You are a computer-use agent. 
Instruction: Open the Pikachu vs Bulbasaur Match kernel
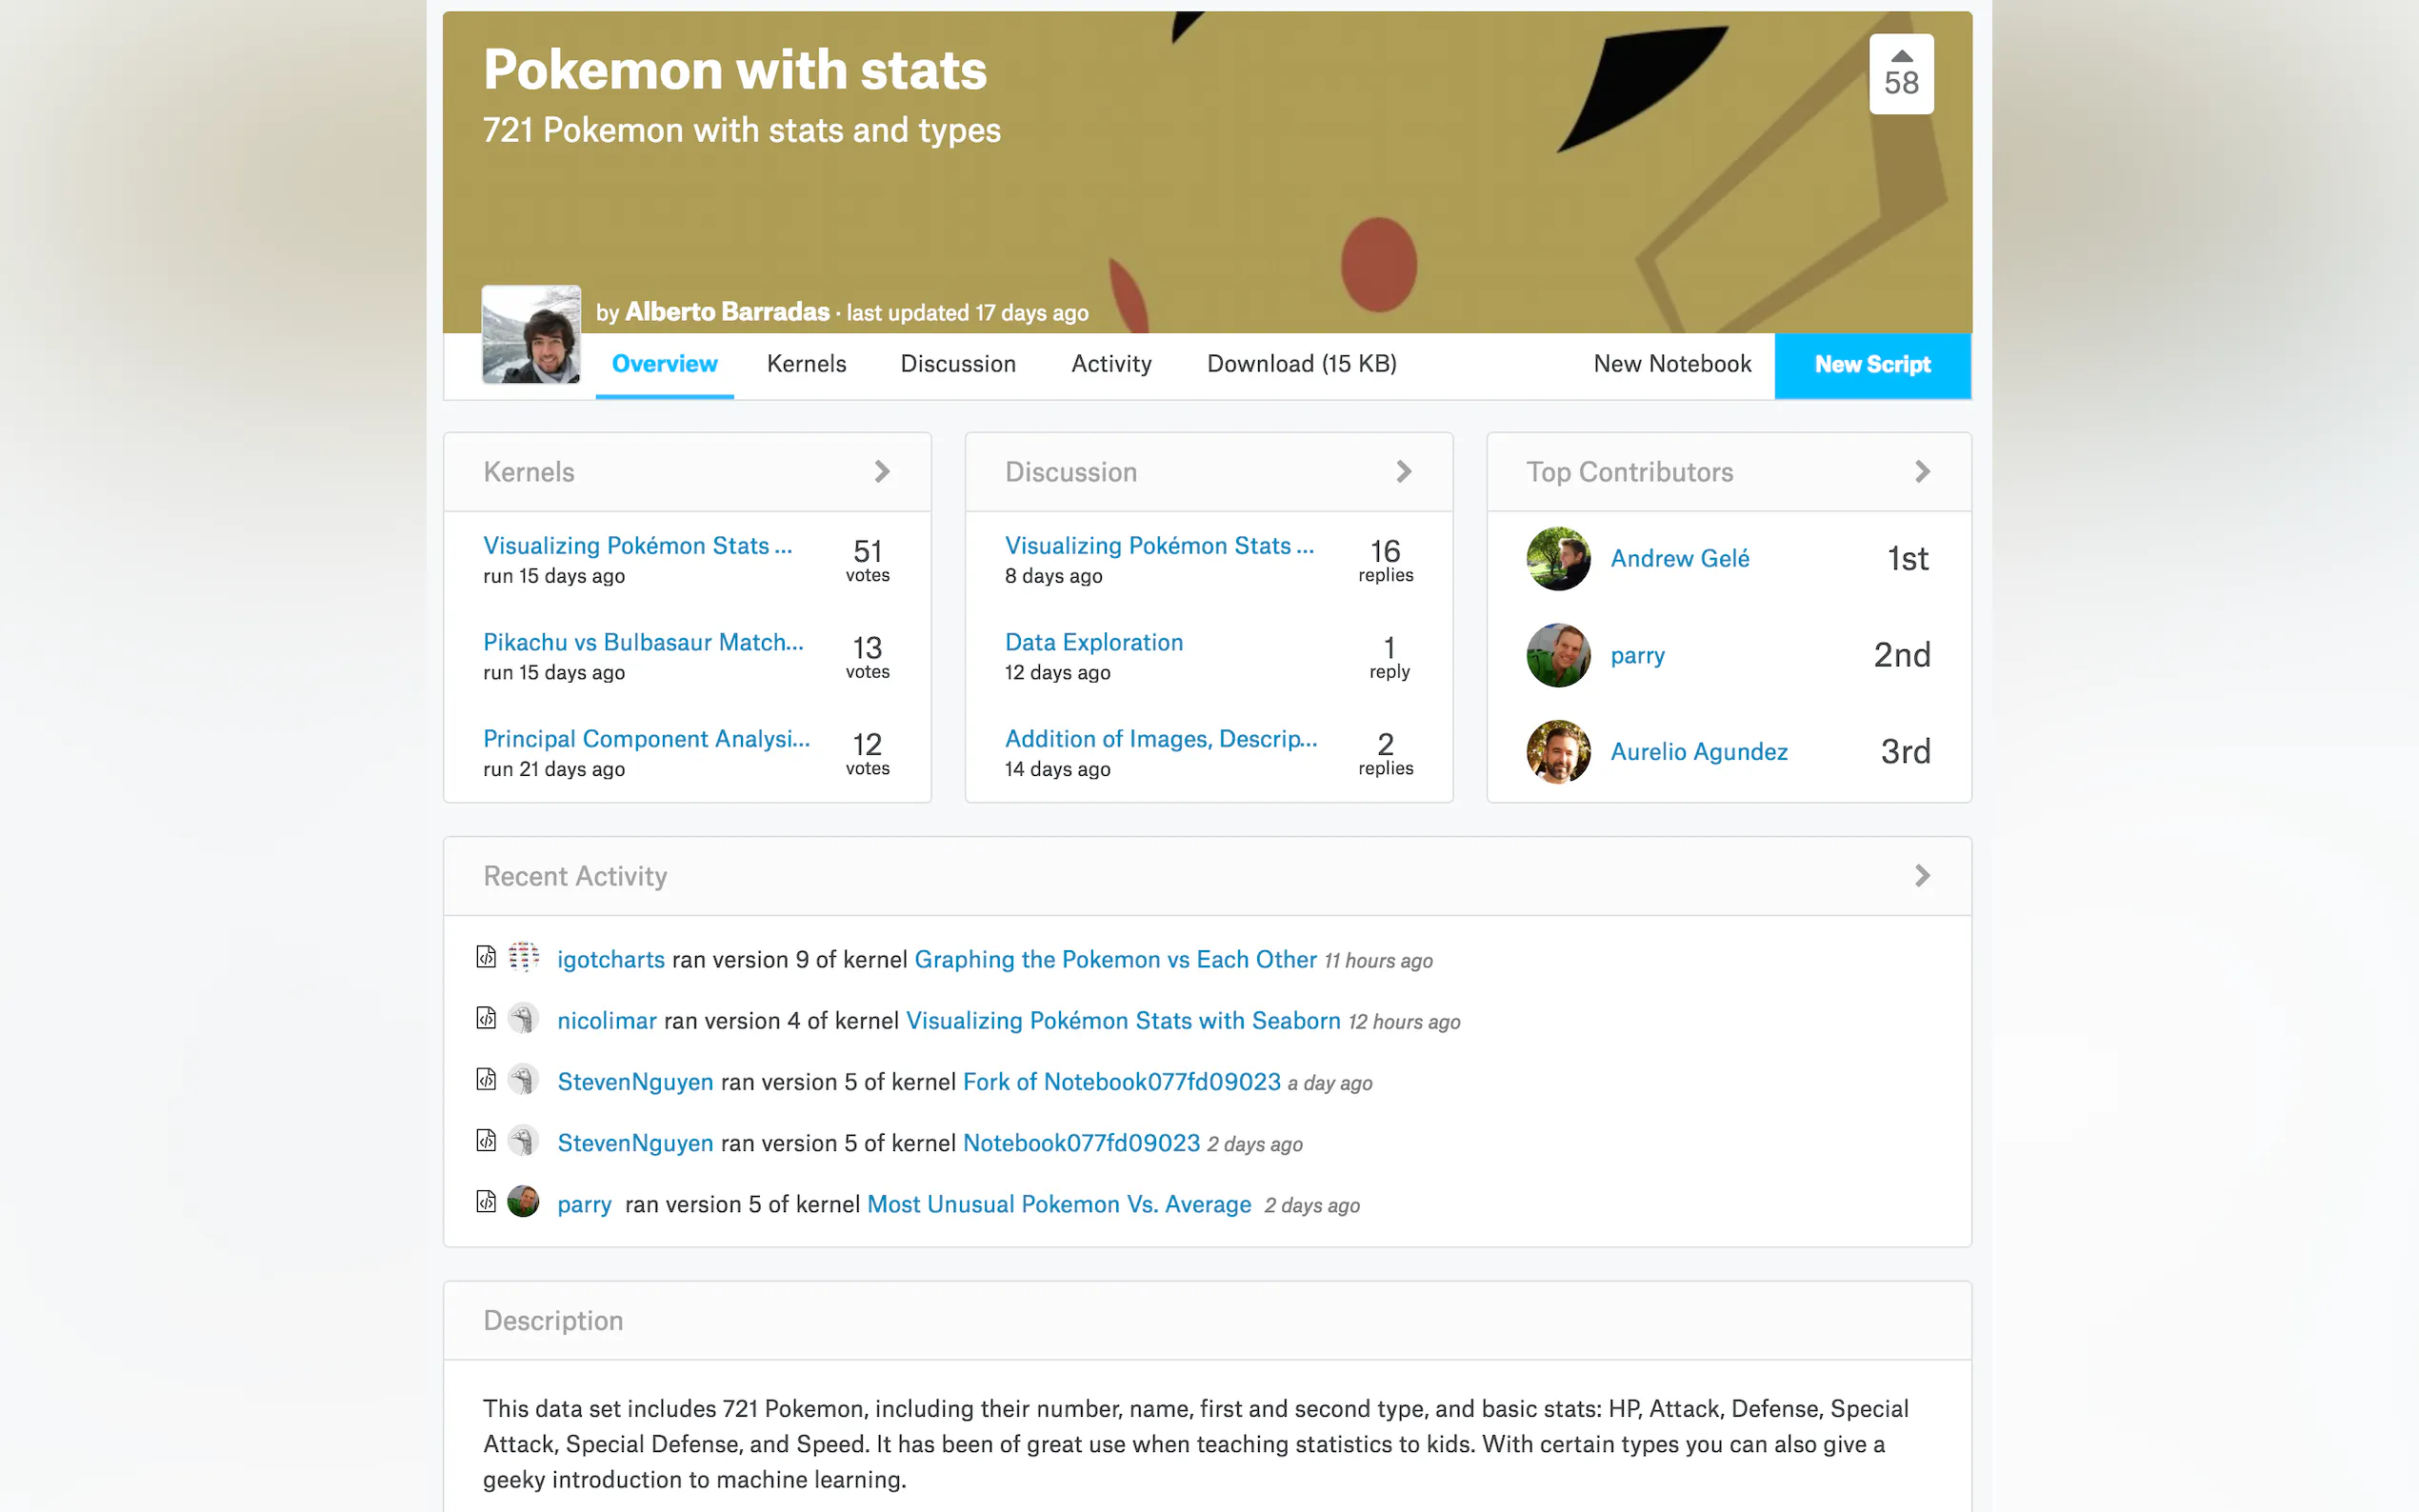pos(643,642)
